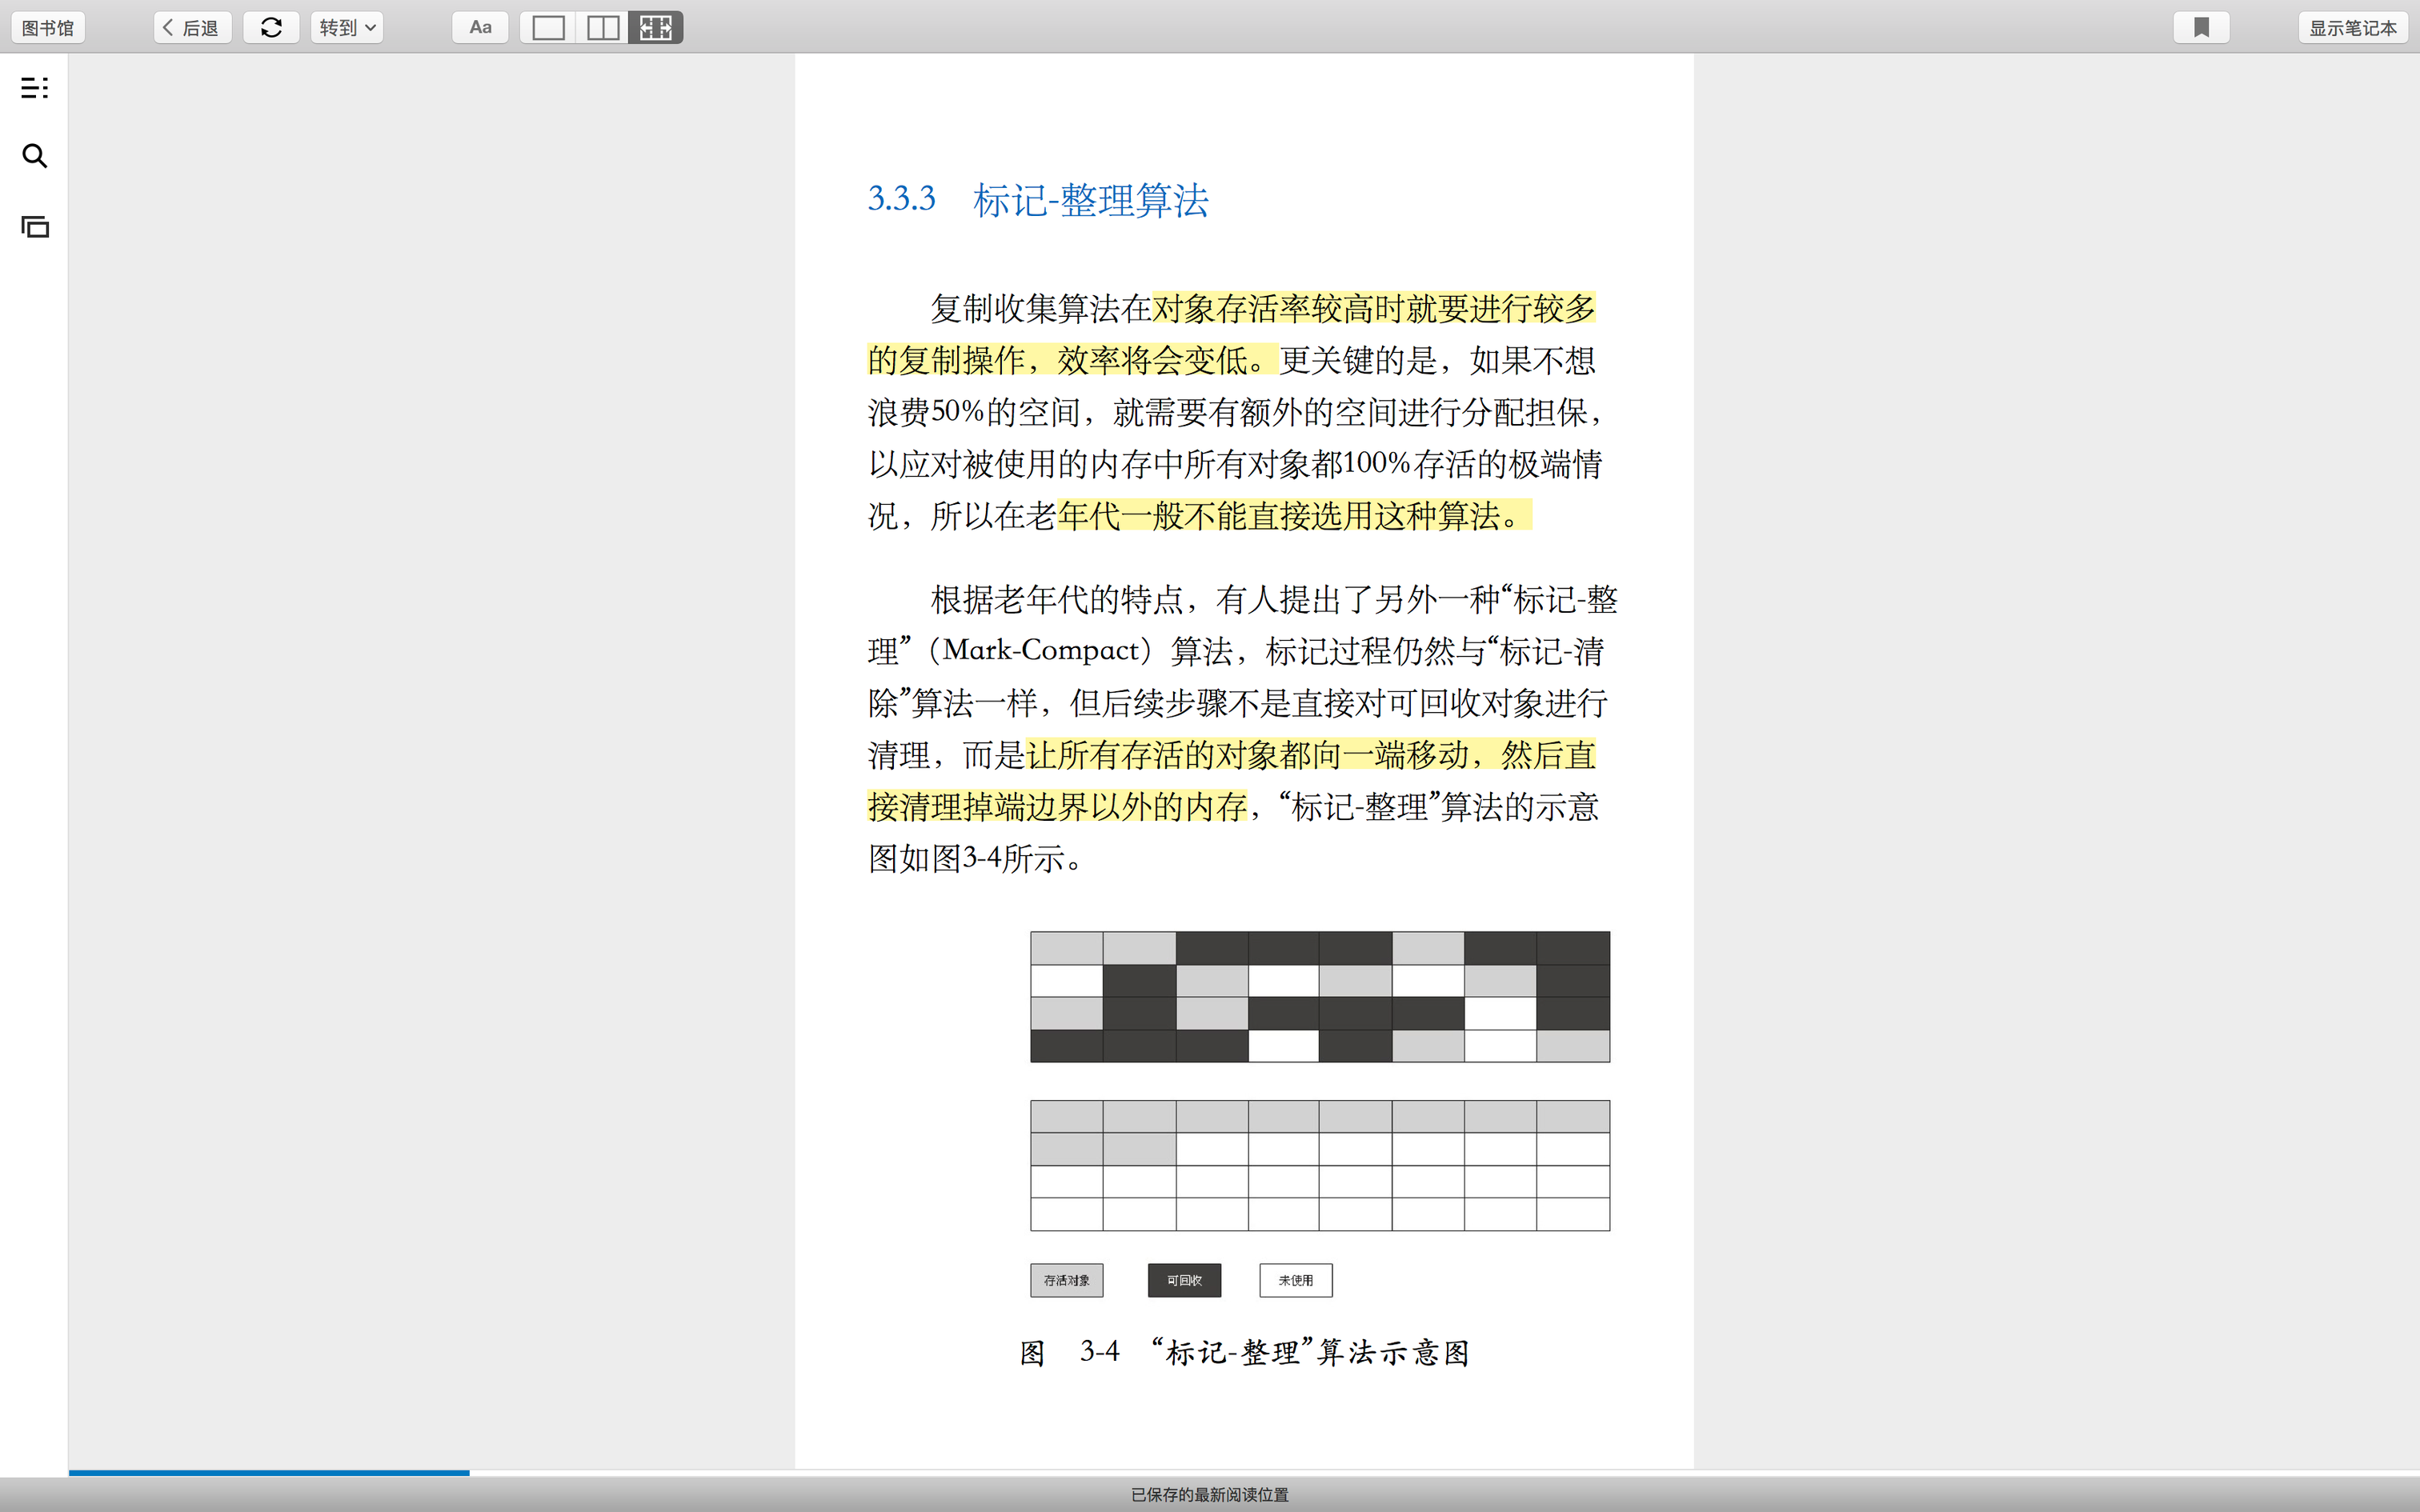Open the table of contents sidebar icon
Image resolution: width=2420 pixels, height=1512 pixels.
tap(34, 88)
